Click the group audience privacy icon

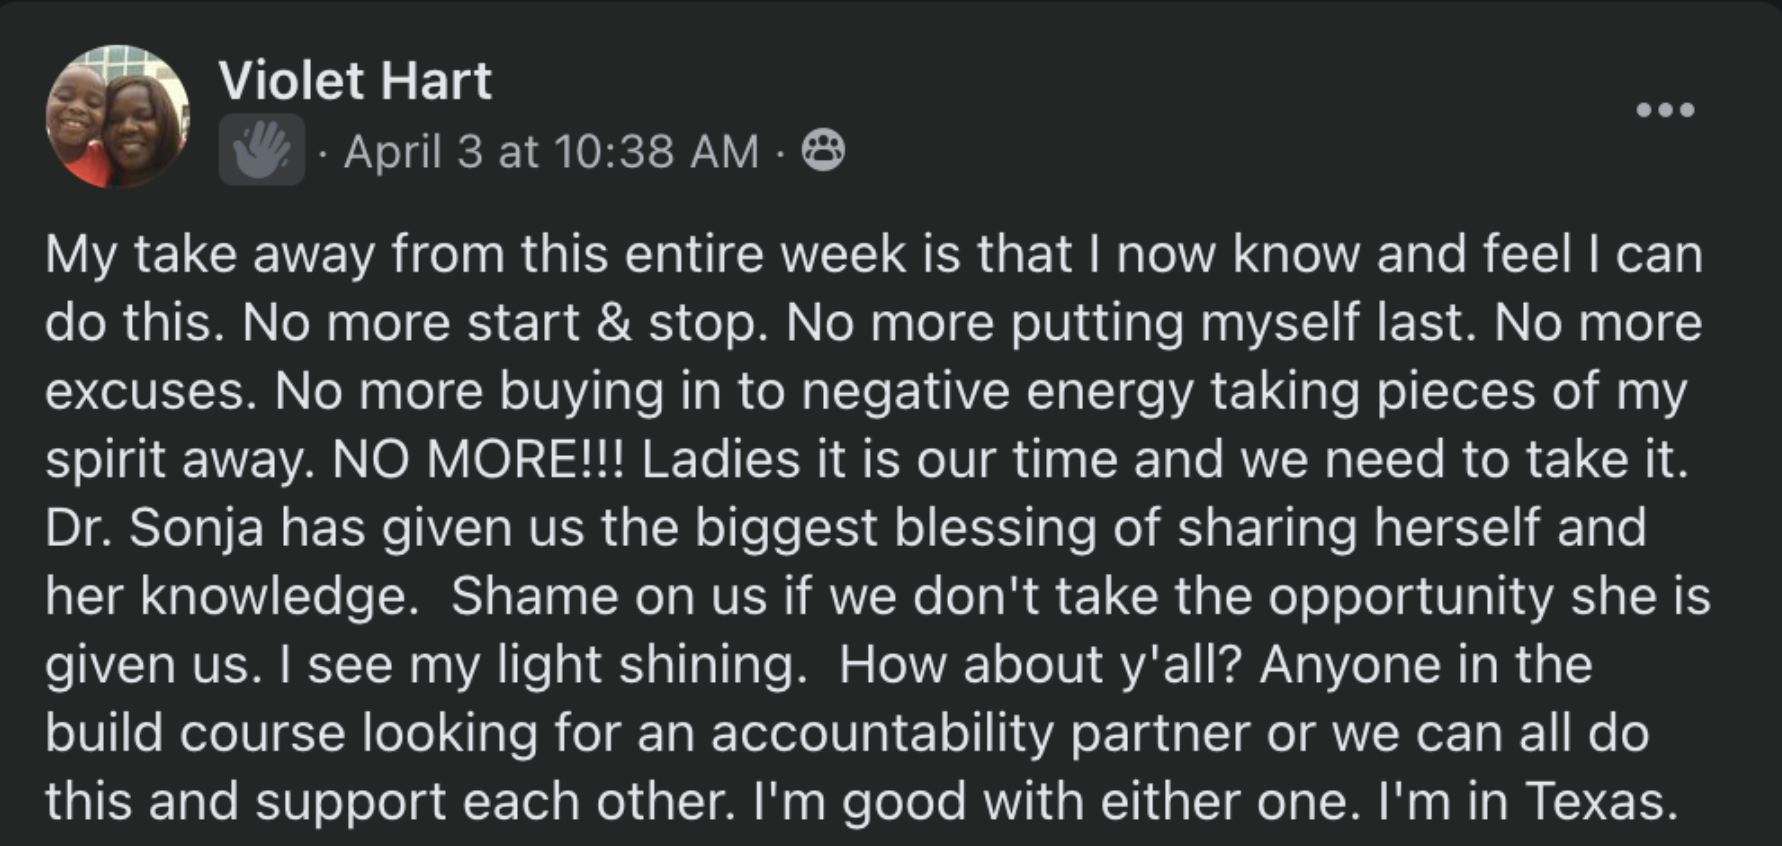tap(824, 151)
